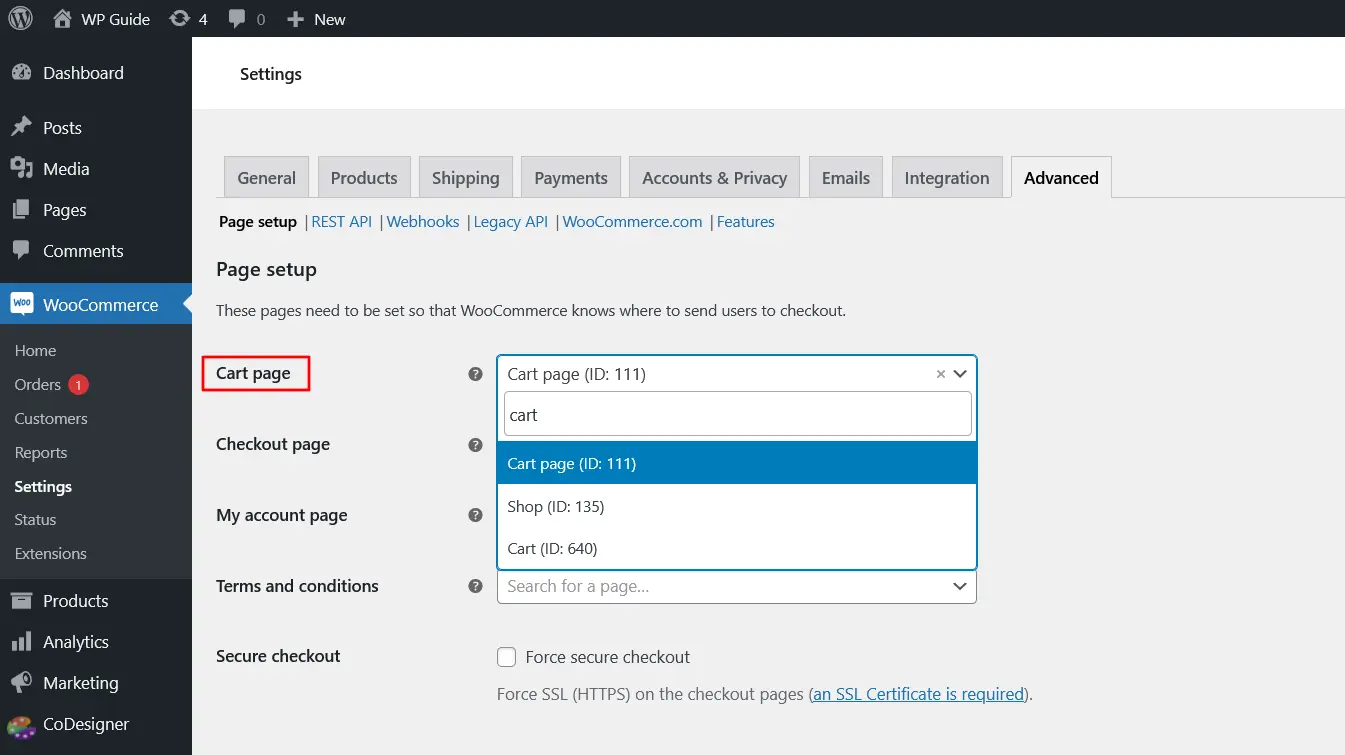
Task: Select the Advanced tab
Action: [x=1061, y=178]
